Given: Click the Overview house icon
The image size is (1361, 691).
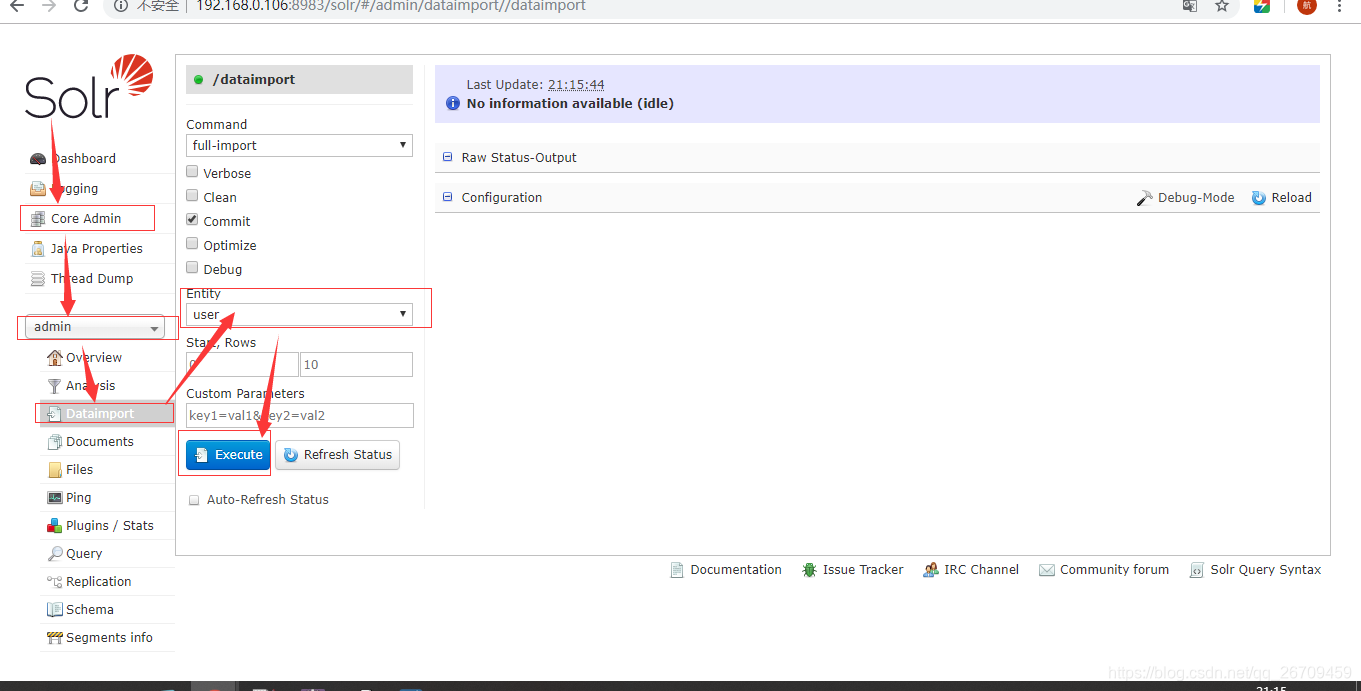Looking at the screenshot, I should click(55, 357).
